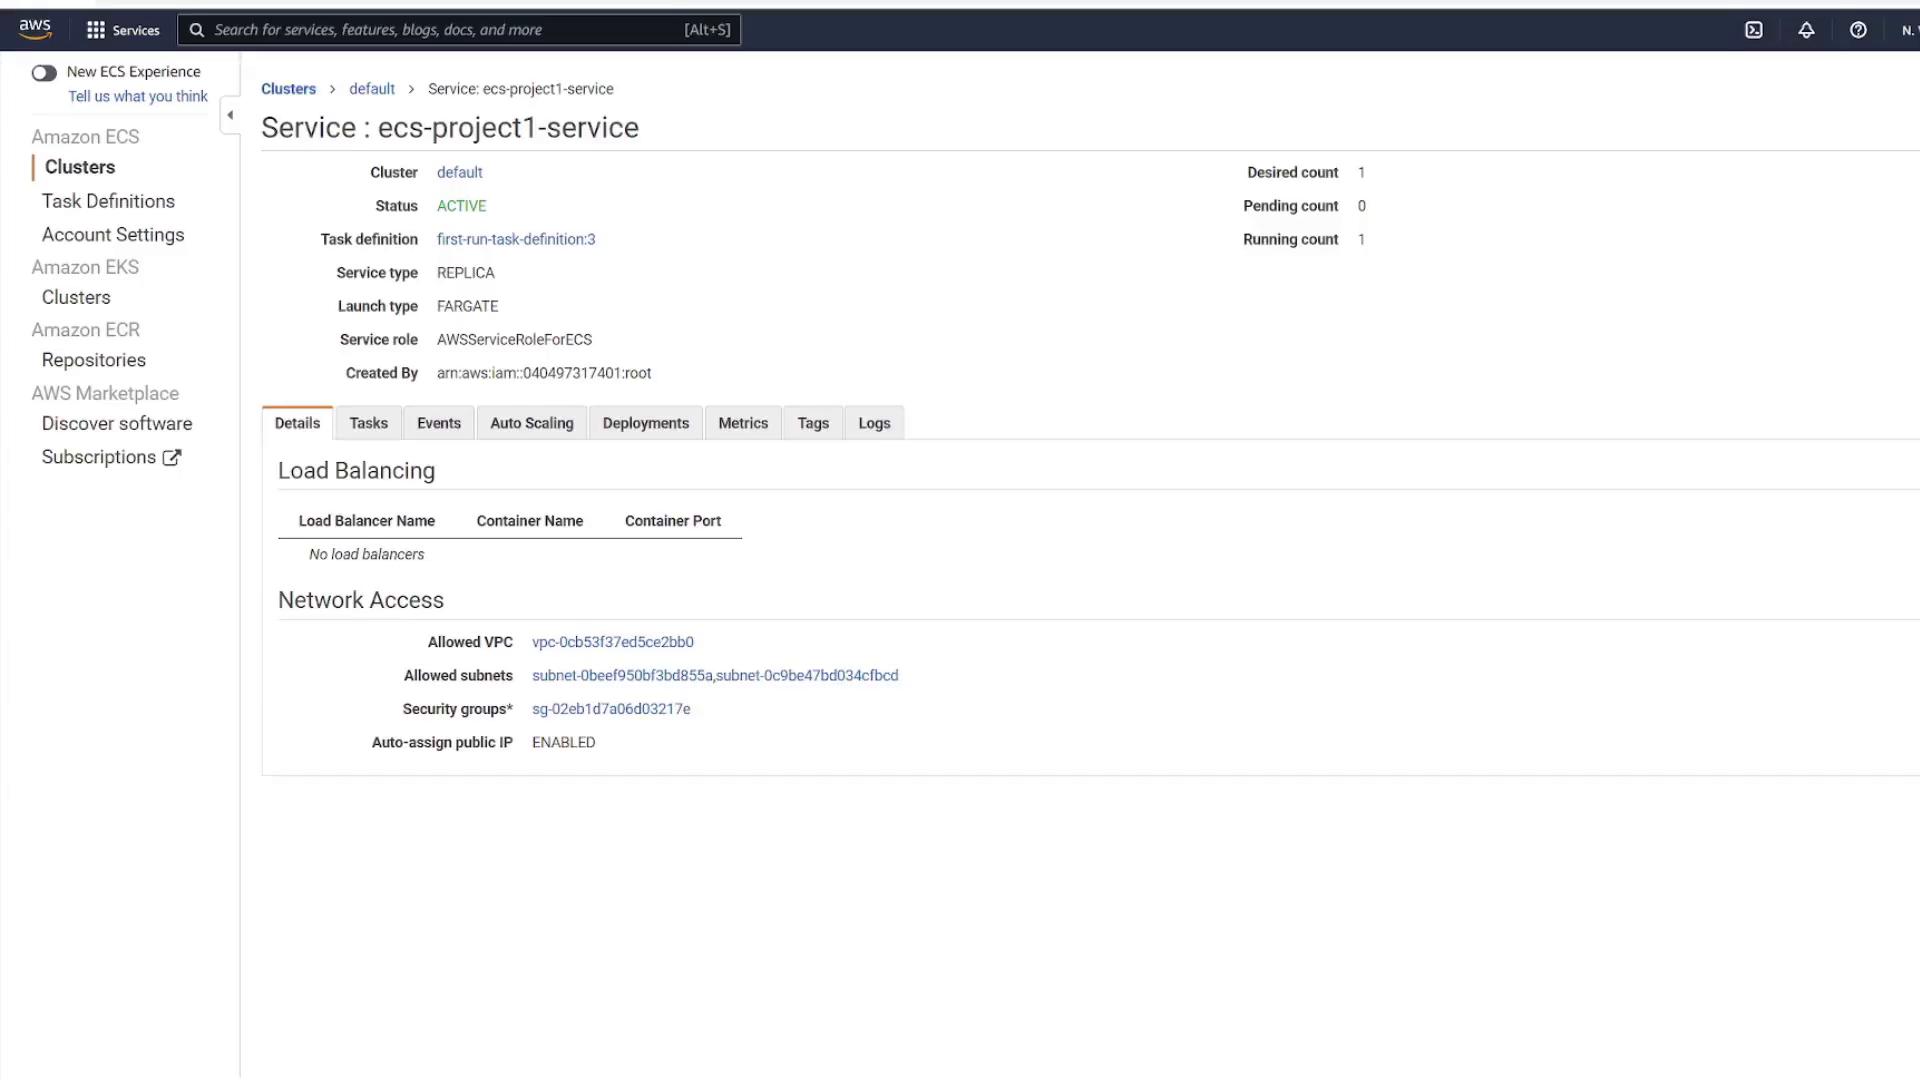
Task: Open Task Definitions in sidebar
Action: 108,201
